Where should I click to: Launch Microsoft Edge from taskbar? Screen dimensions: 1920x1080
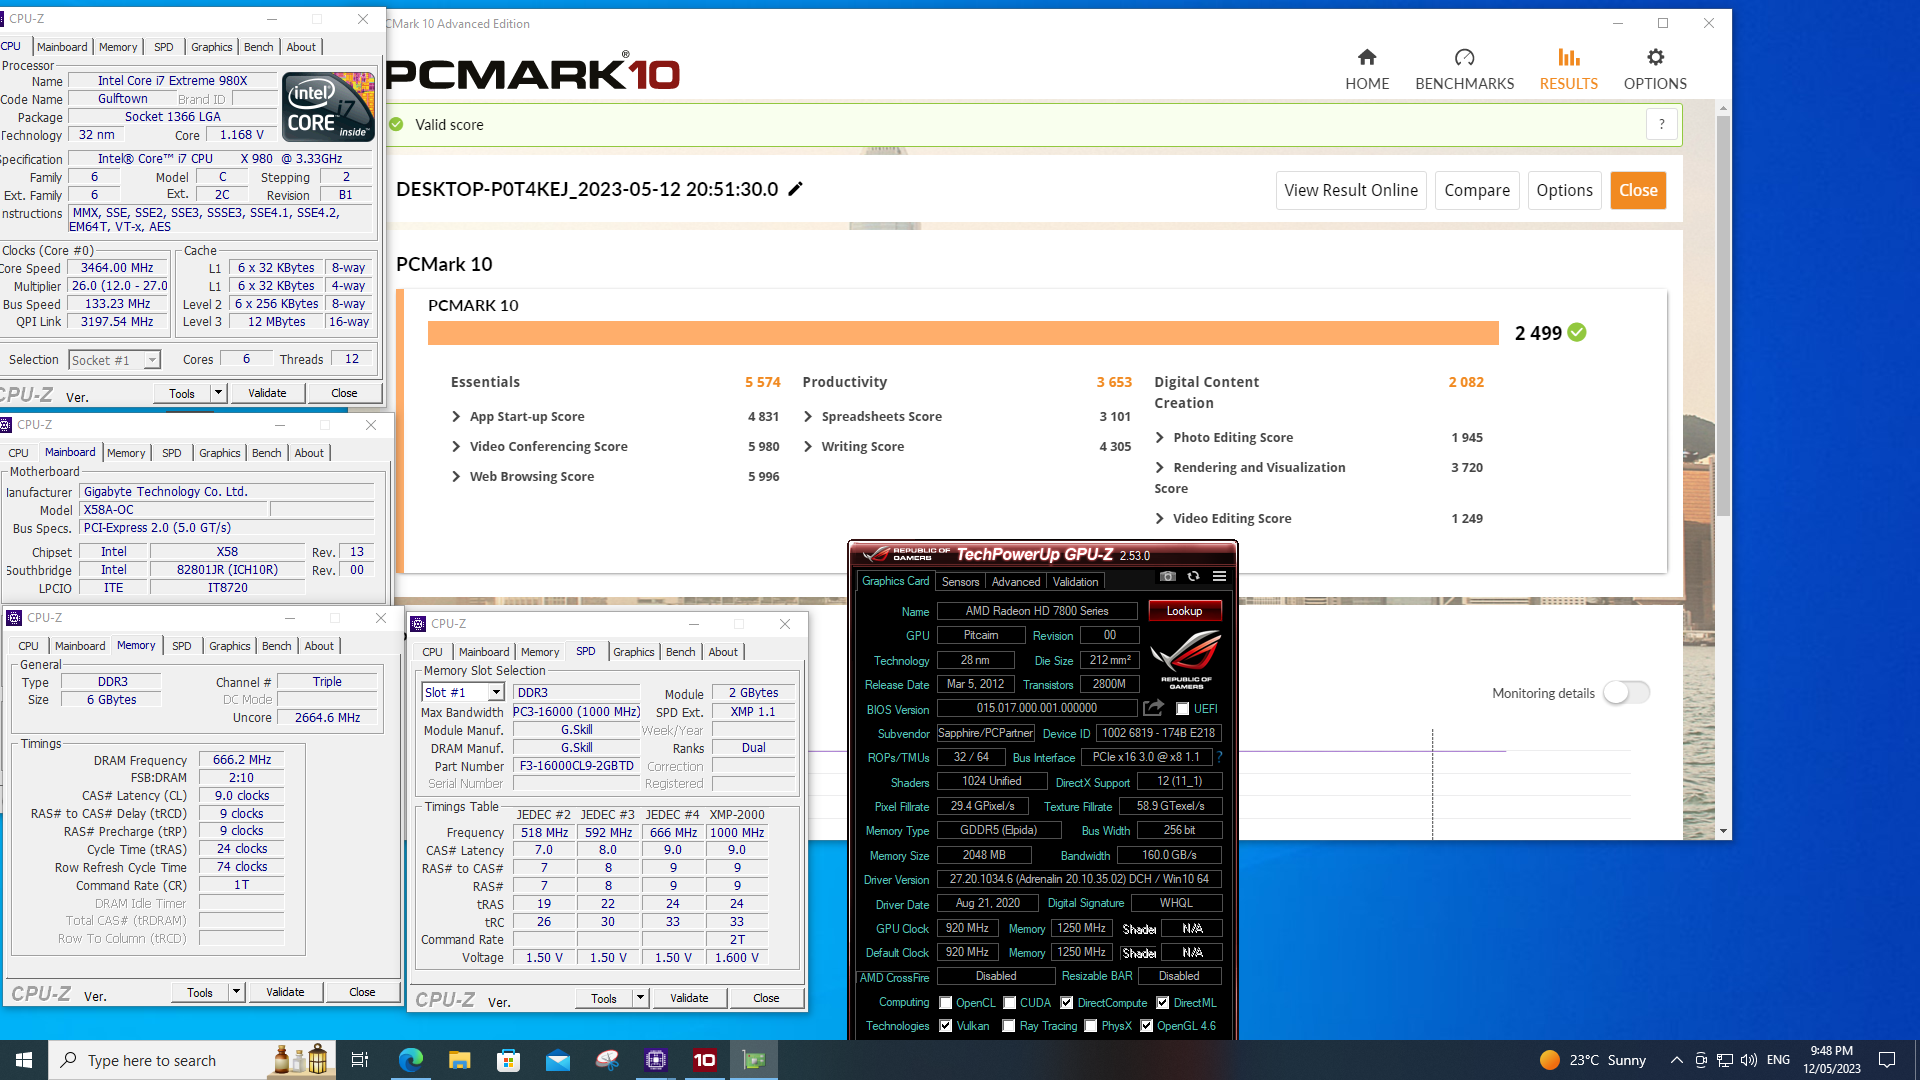[410, 1060]
